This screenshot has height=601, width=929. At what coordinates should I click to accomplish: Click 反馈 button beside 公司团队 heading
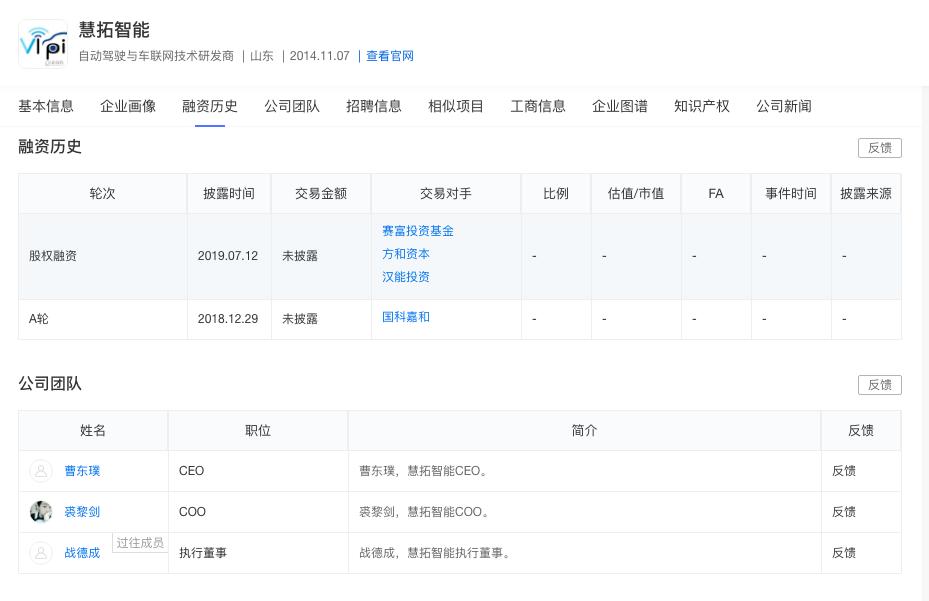[x=880, y=385]
